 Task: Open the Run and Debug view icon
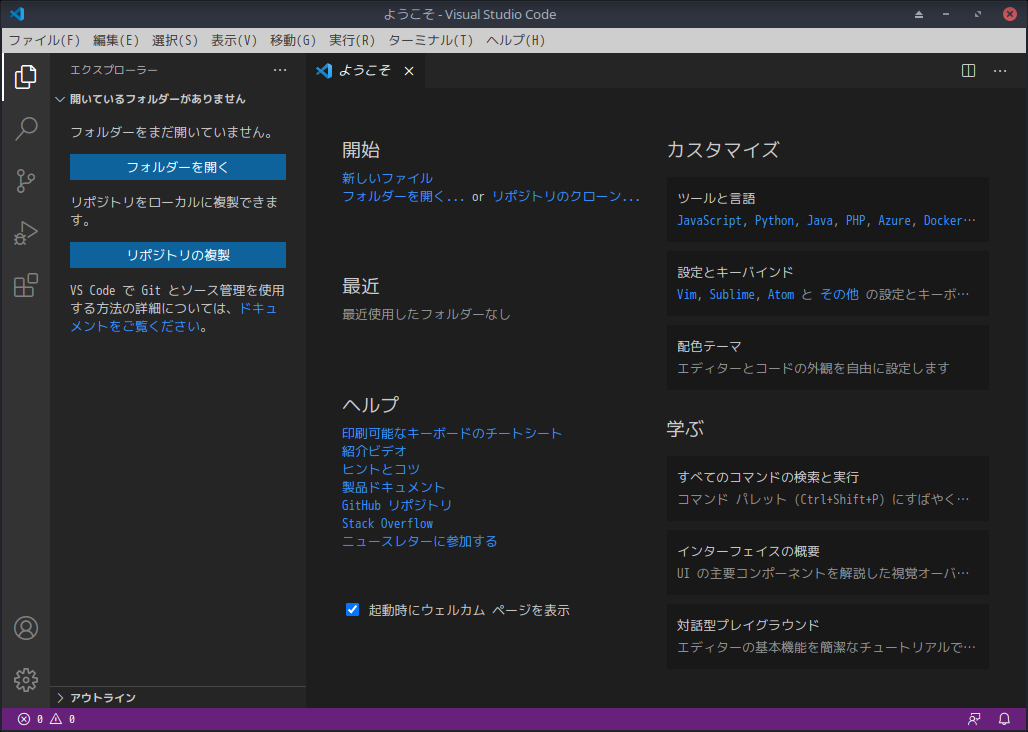[26, 233]
